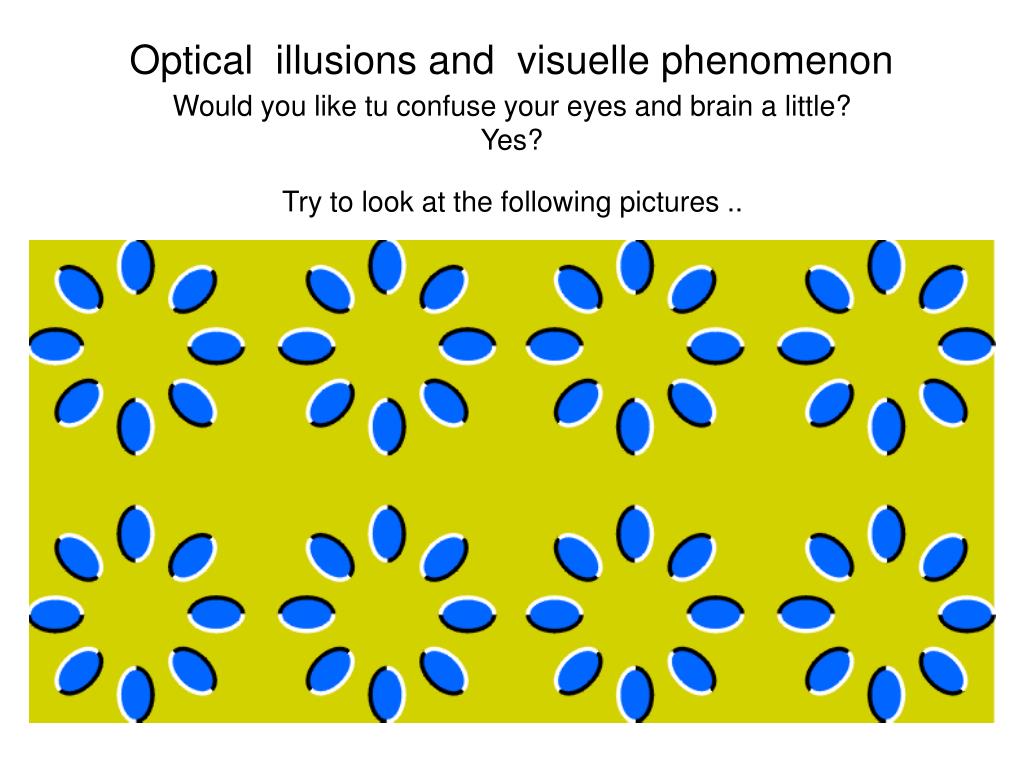Click the word "phenomenon" in the title
This screenshot has width=1024, height=768.
pos(775,61)
